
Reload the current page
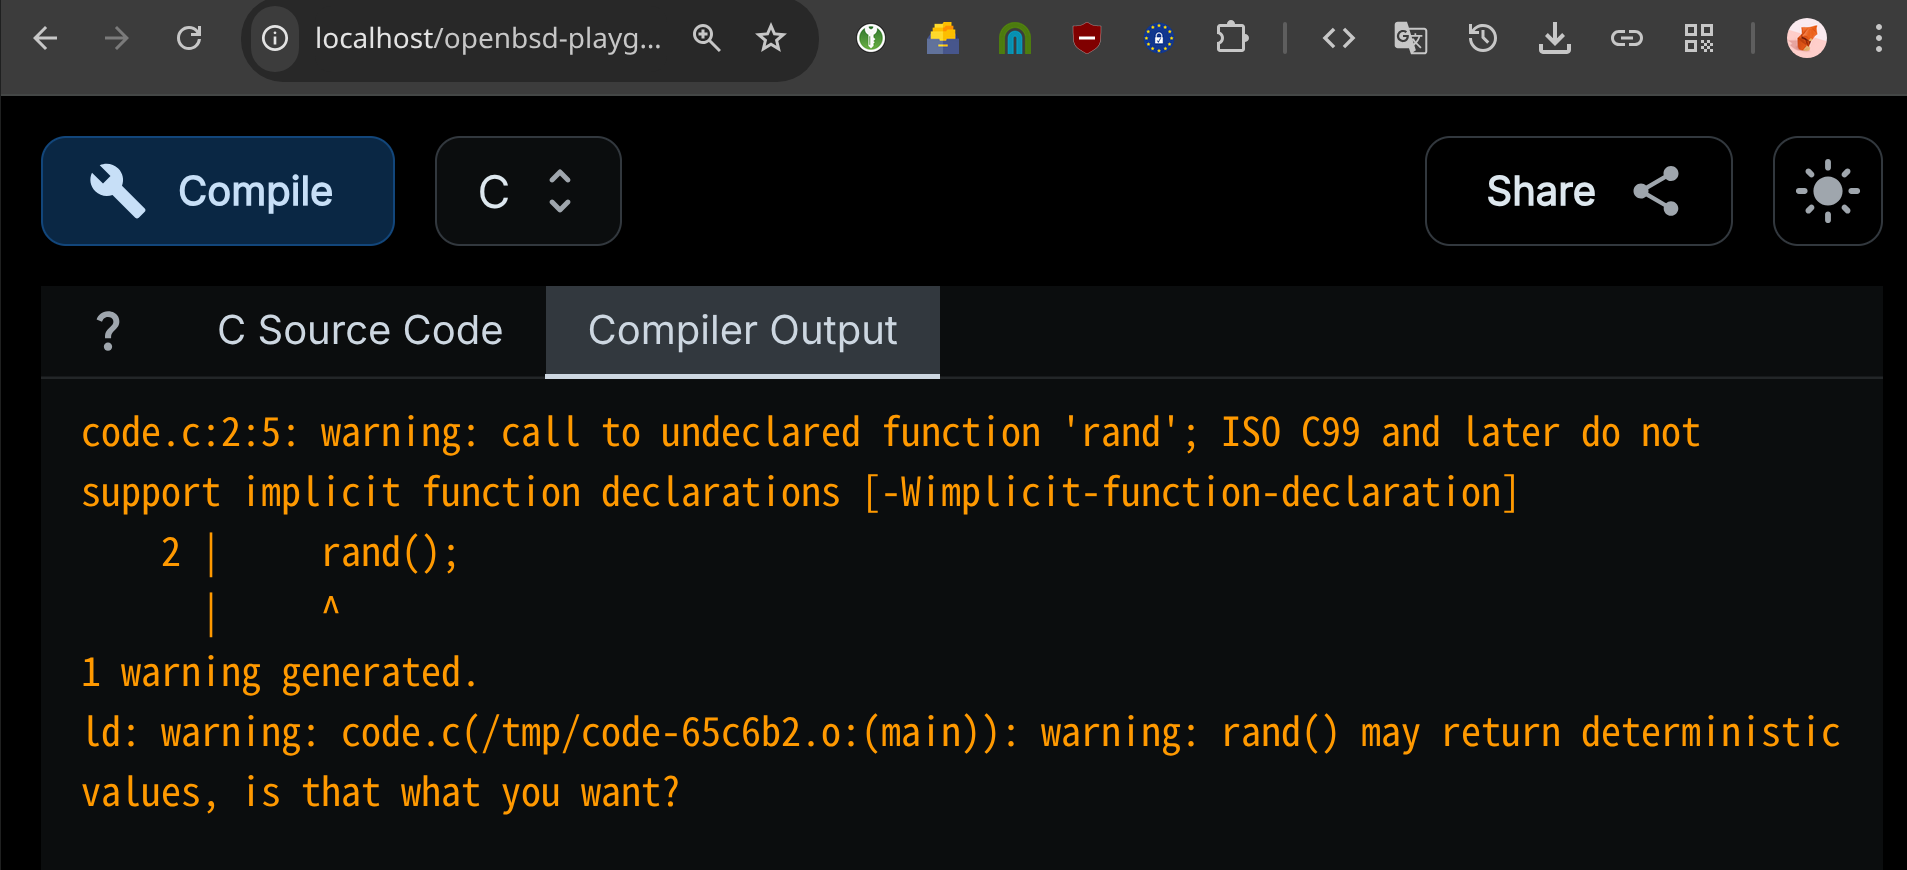click(x=189, y=39)
